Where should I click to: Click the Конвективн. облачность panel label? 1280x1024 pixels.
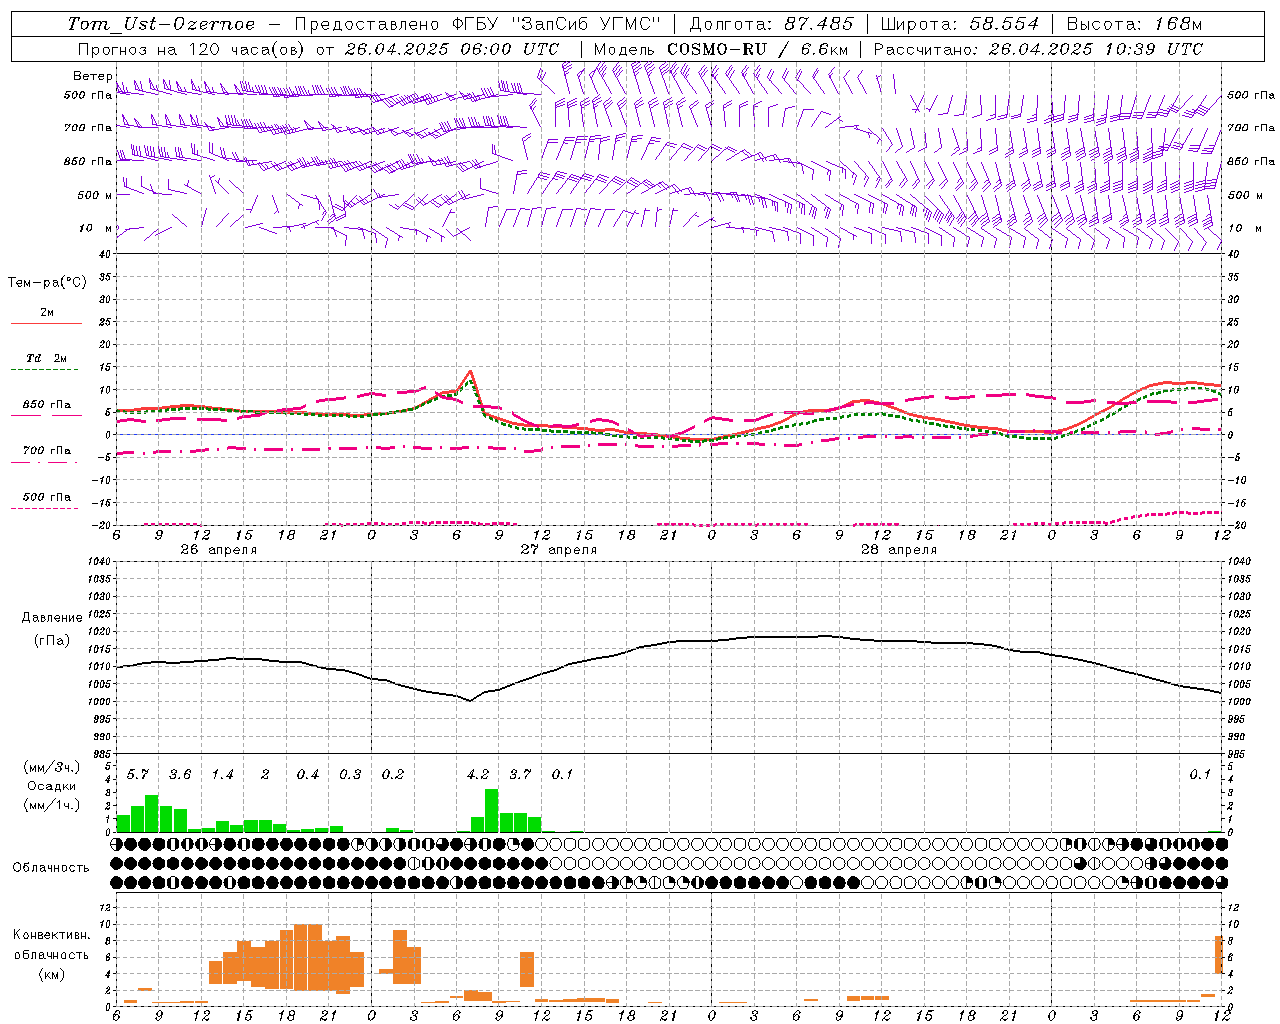pyautogui.click(x=52, y=944)
